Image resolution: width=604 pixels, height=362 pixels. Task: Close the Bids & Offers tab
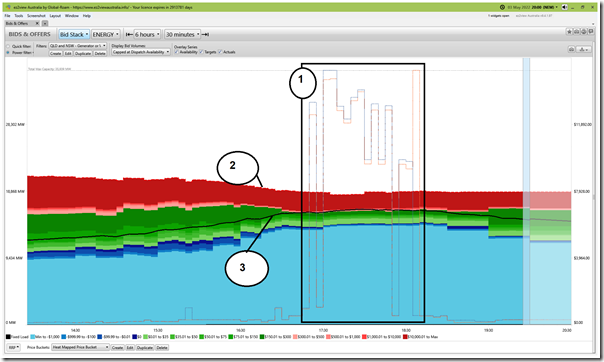coord(37,23)
